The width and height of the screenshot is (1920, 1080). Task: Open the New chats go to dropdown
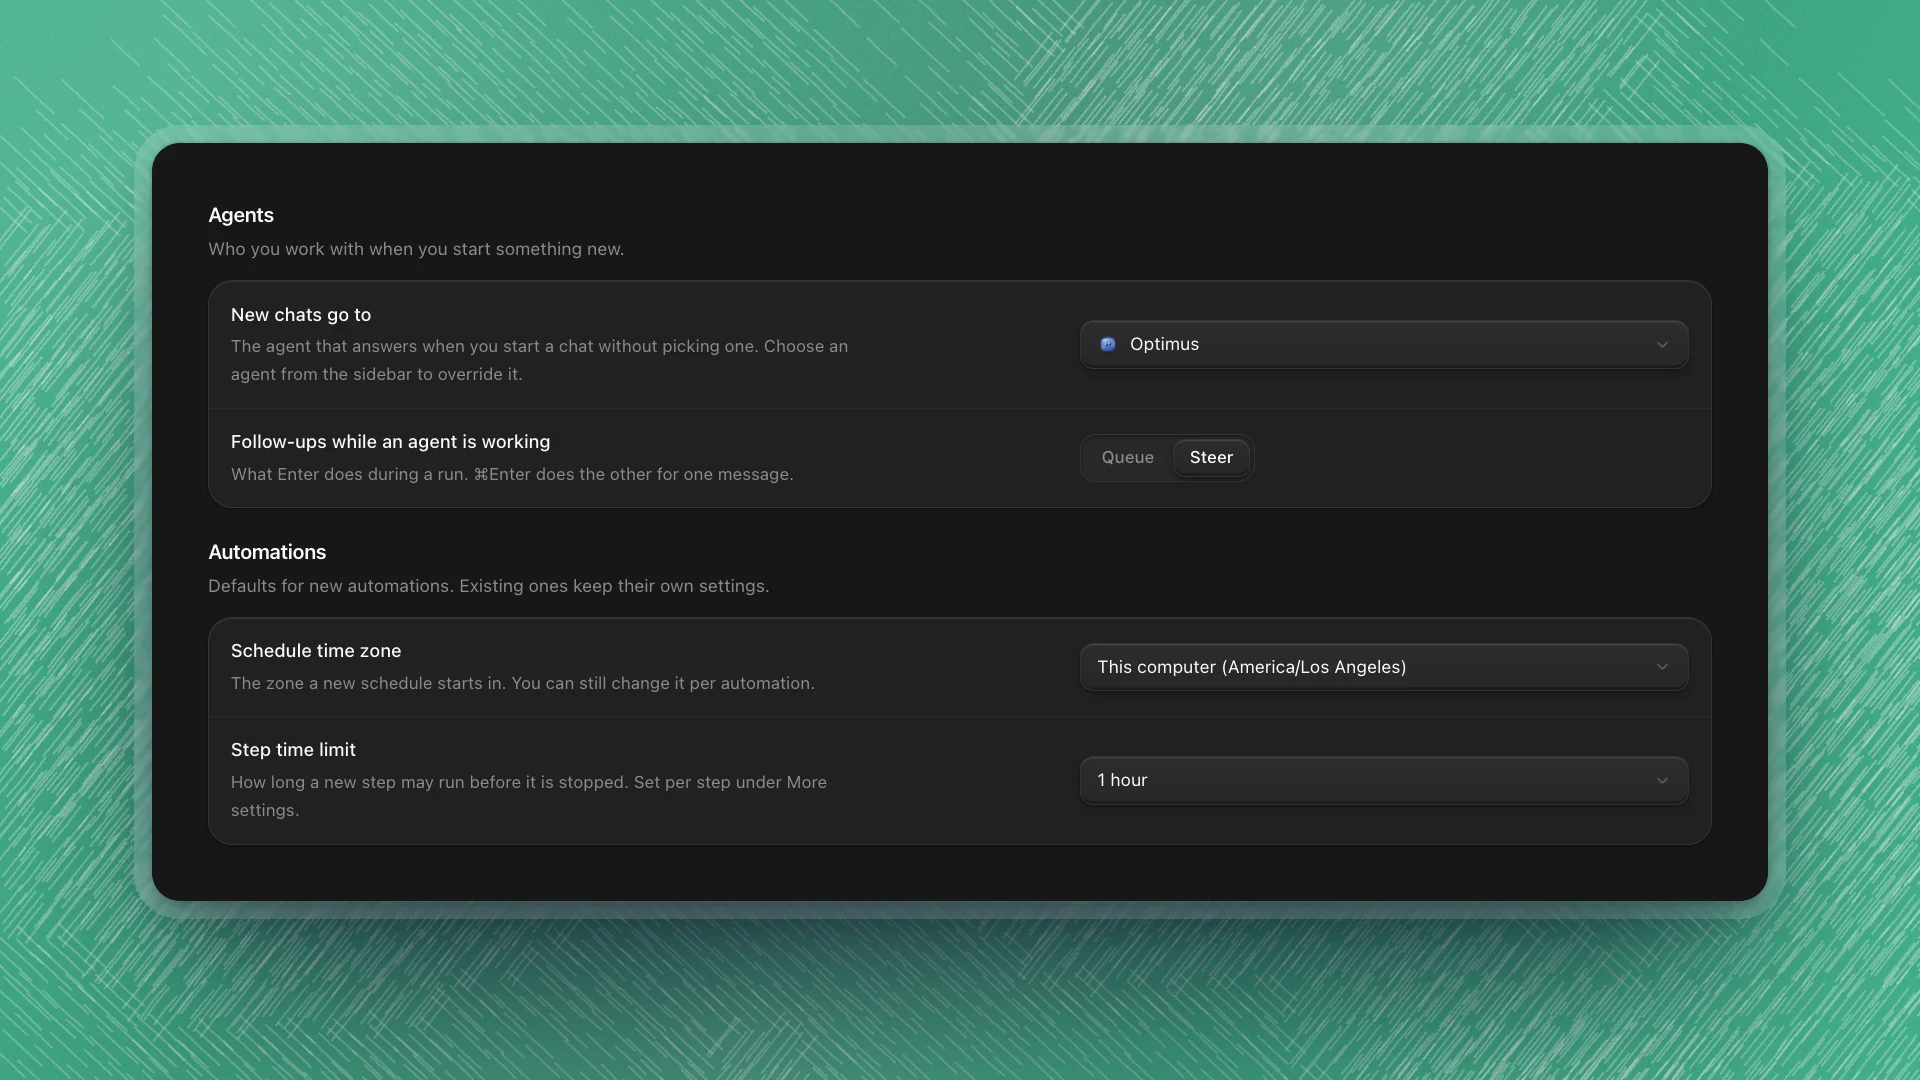coord(1384,344)
